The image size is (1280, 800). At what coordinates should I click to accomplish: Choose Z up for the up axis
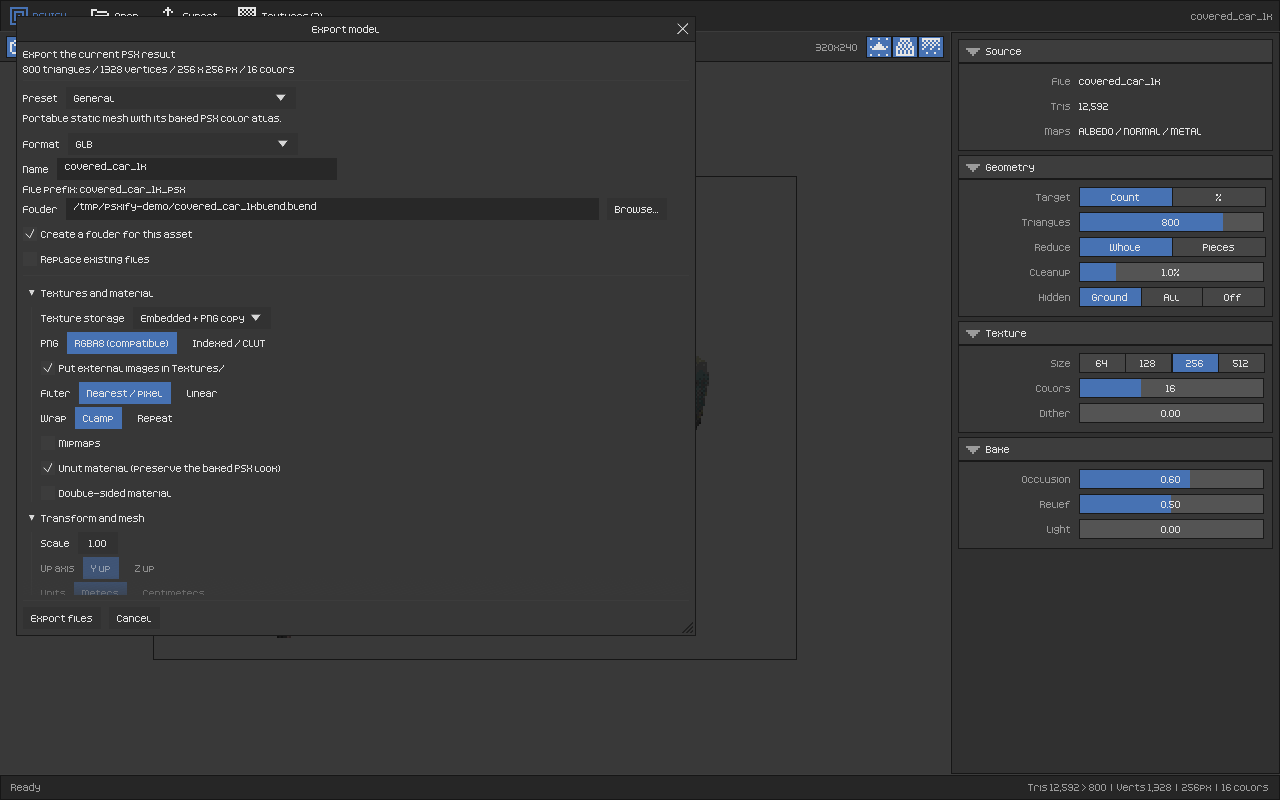point(144,568)
